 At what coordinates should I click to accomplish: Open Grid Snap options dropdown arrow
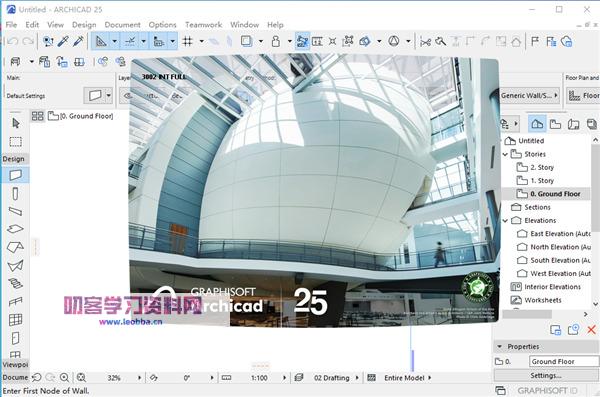pyautogui.click(x=201, y=41)
